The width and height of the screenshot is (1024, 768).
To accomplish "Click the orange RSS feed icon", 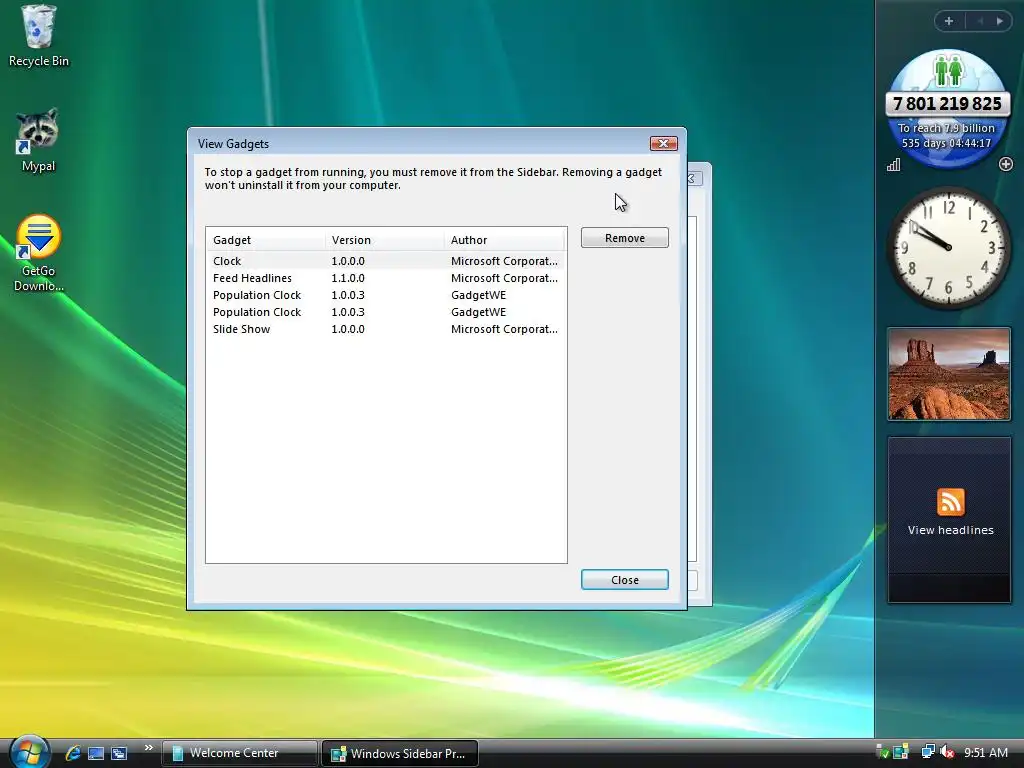I will click(x=950, y=502).
